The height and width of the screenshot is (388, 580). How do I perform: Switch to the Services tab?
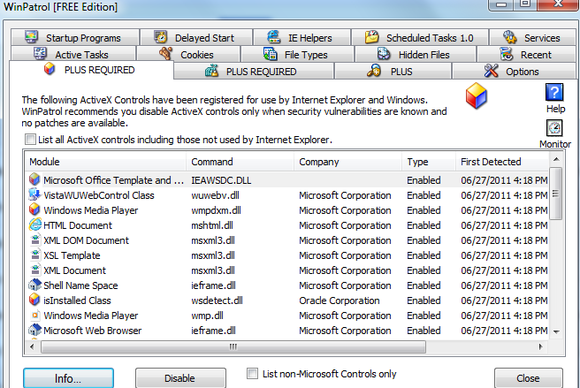(533, 37)
